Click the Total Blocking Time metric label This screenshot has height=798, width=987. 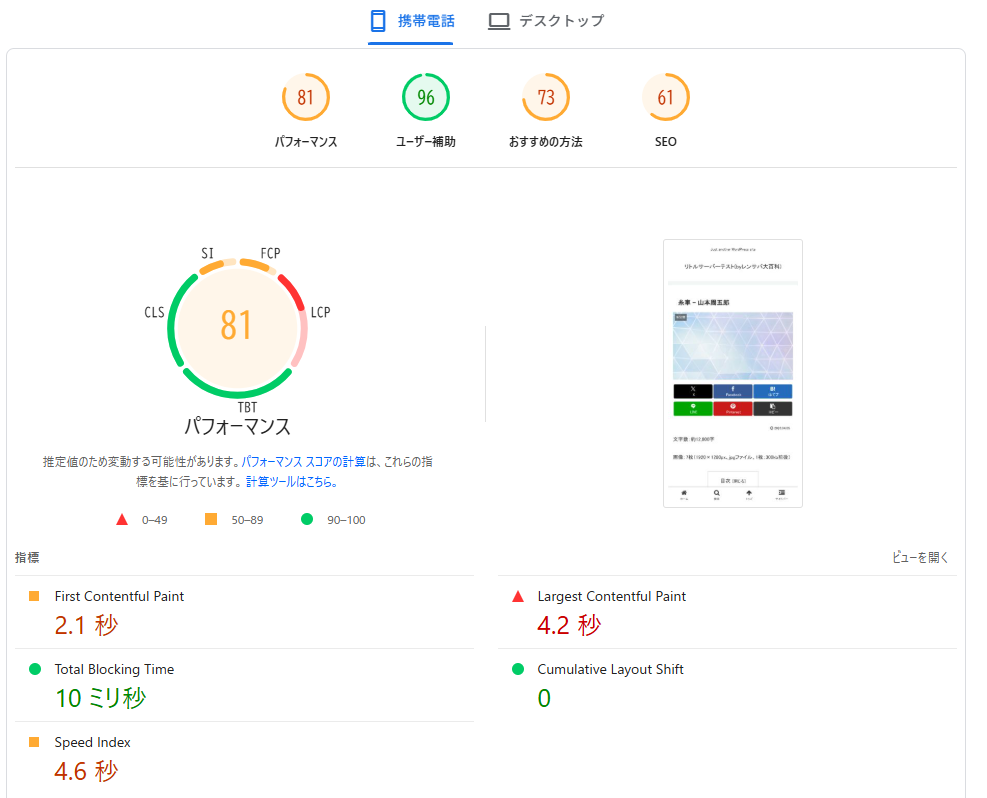coord(115,670)
